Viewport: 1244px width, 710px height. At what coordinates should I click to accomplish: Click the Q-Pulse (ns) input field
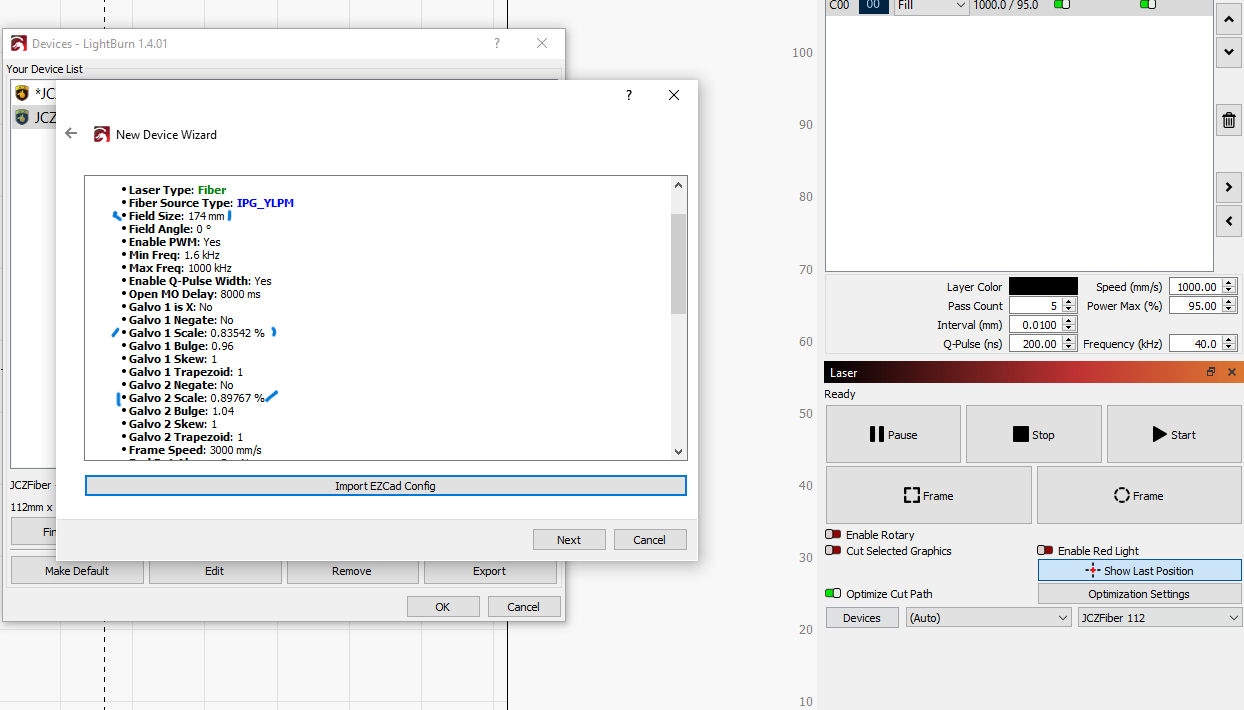tap(1036, 344)
